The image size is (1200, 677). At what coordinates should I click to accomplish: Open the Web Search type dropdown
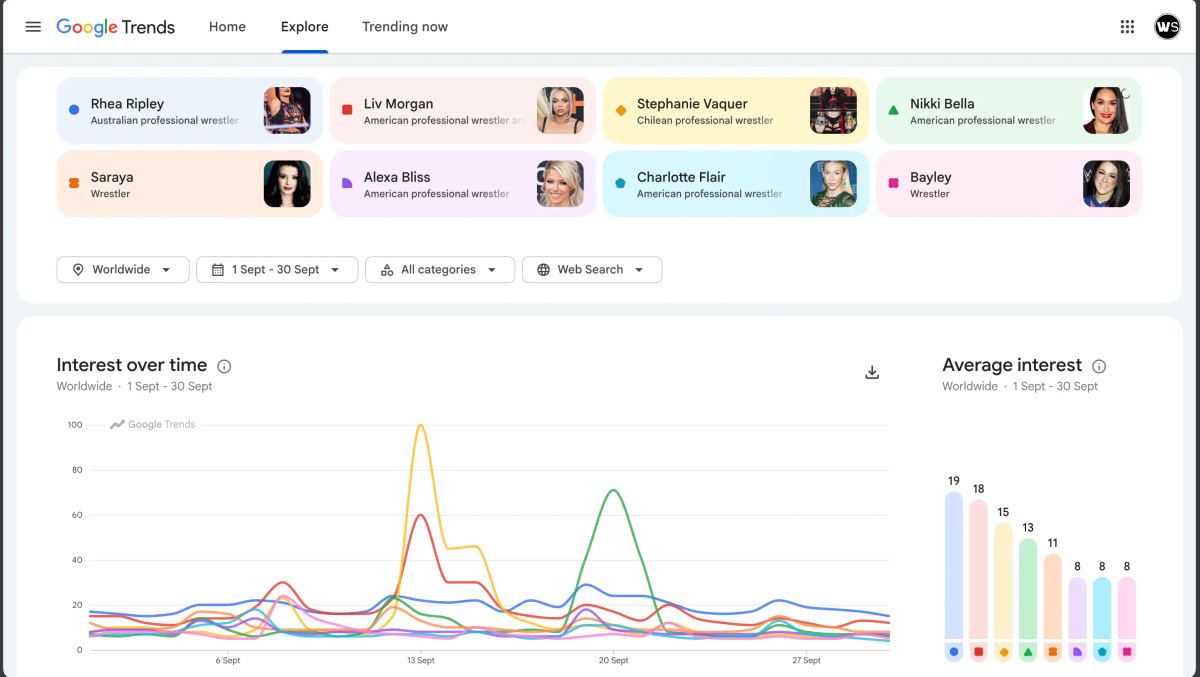(x=592, y=270)
